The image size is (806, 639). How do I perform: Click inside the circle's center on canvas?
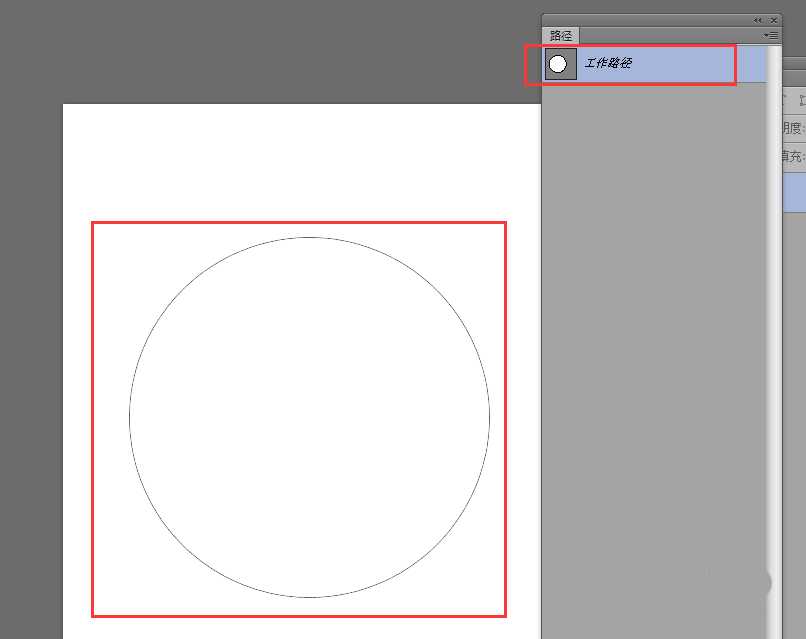tap(309, 417)
